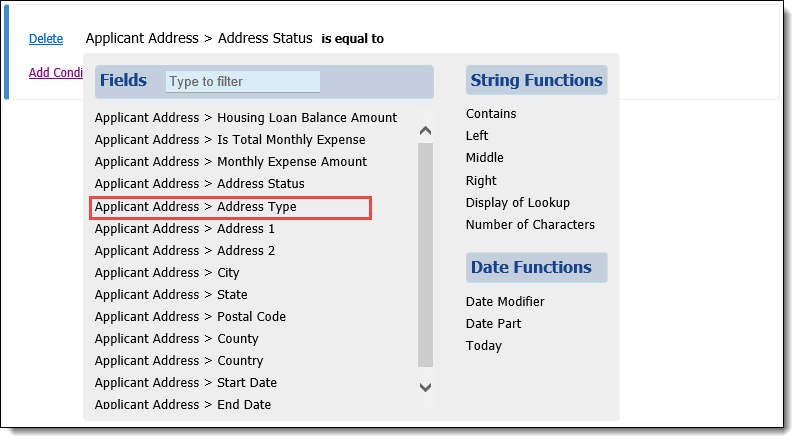
Task: Choose Applicant Address > Housing Loan Balance Amount
Action: tap(246, 118)
